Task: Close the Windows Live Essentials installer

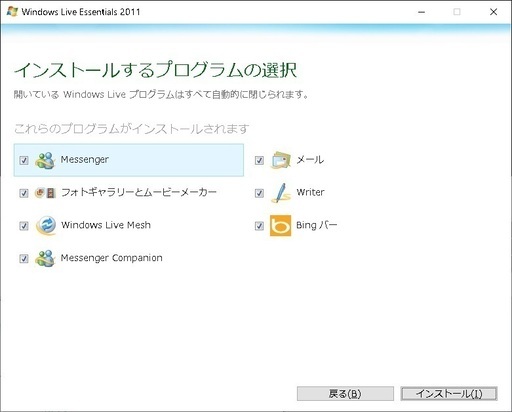Action: (494, 12)
